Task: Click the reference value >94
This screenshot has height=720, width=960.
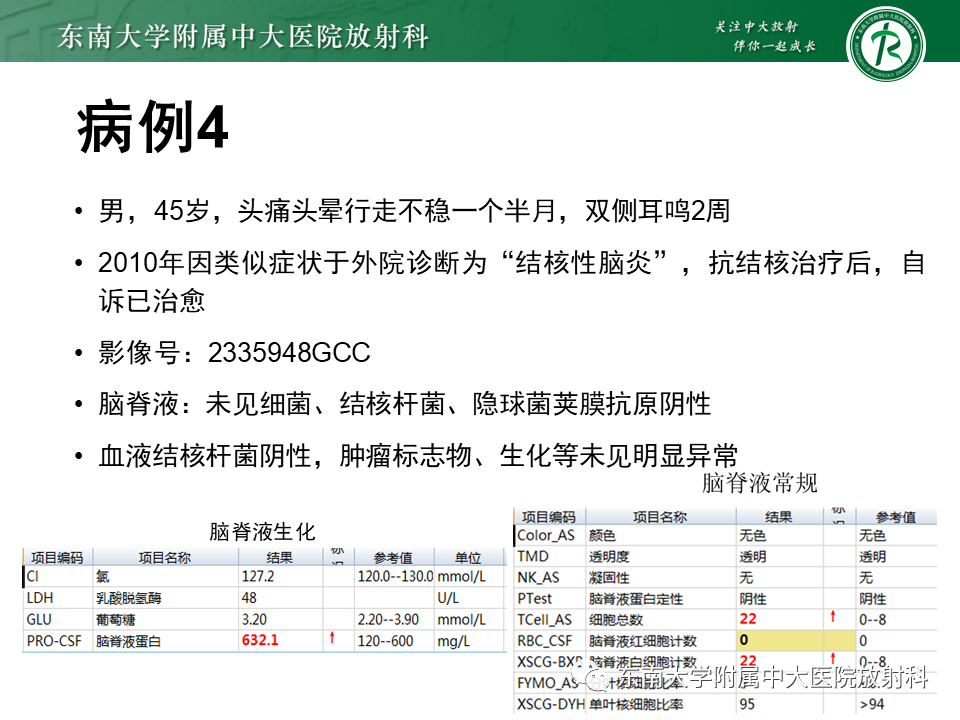Action: pos(872,704)
